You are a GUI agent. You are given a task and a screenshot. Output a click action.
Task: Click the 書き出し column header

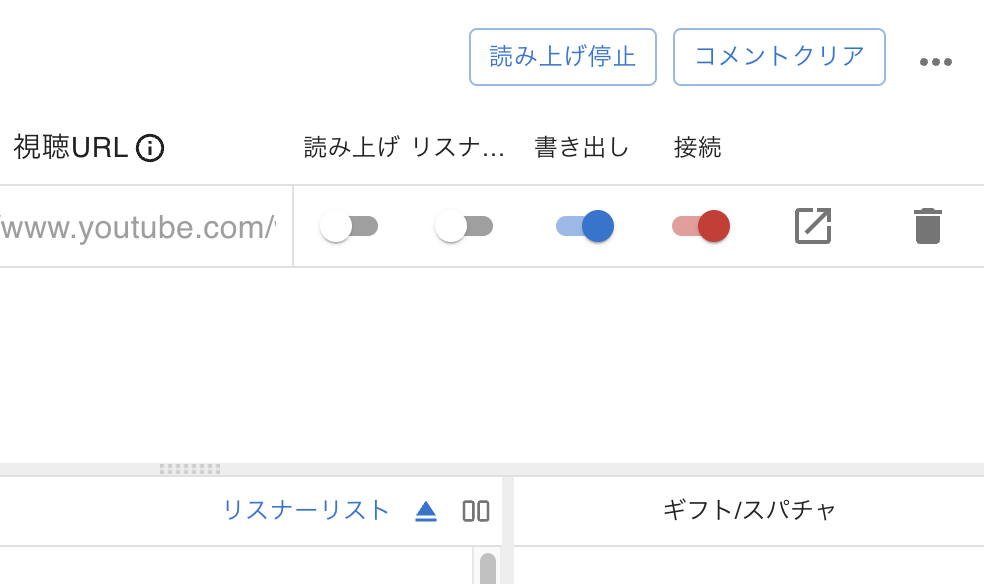coord(582,147)
